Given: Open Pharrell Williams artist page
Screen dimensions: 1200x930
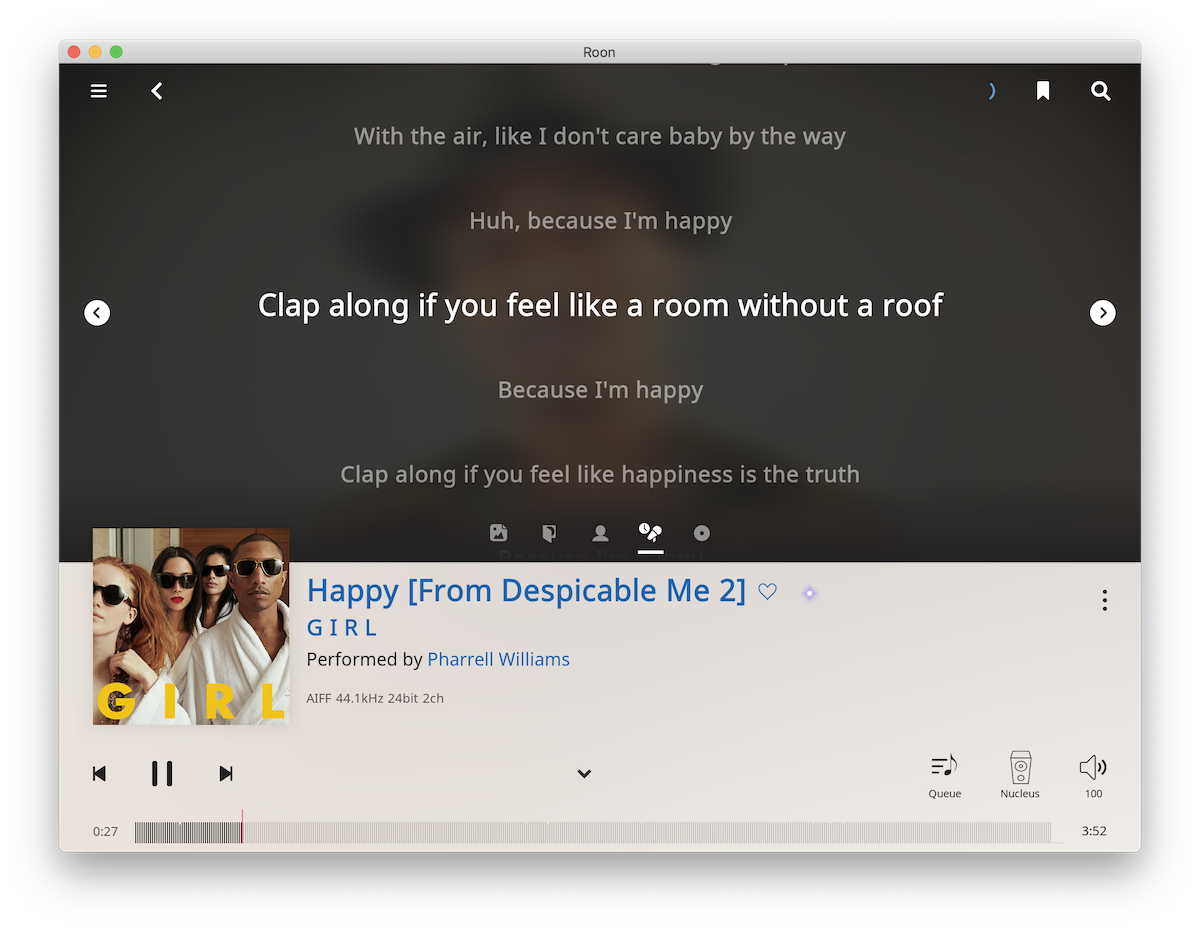Looking at the screenshot, I should [x=498, y=659].
